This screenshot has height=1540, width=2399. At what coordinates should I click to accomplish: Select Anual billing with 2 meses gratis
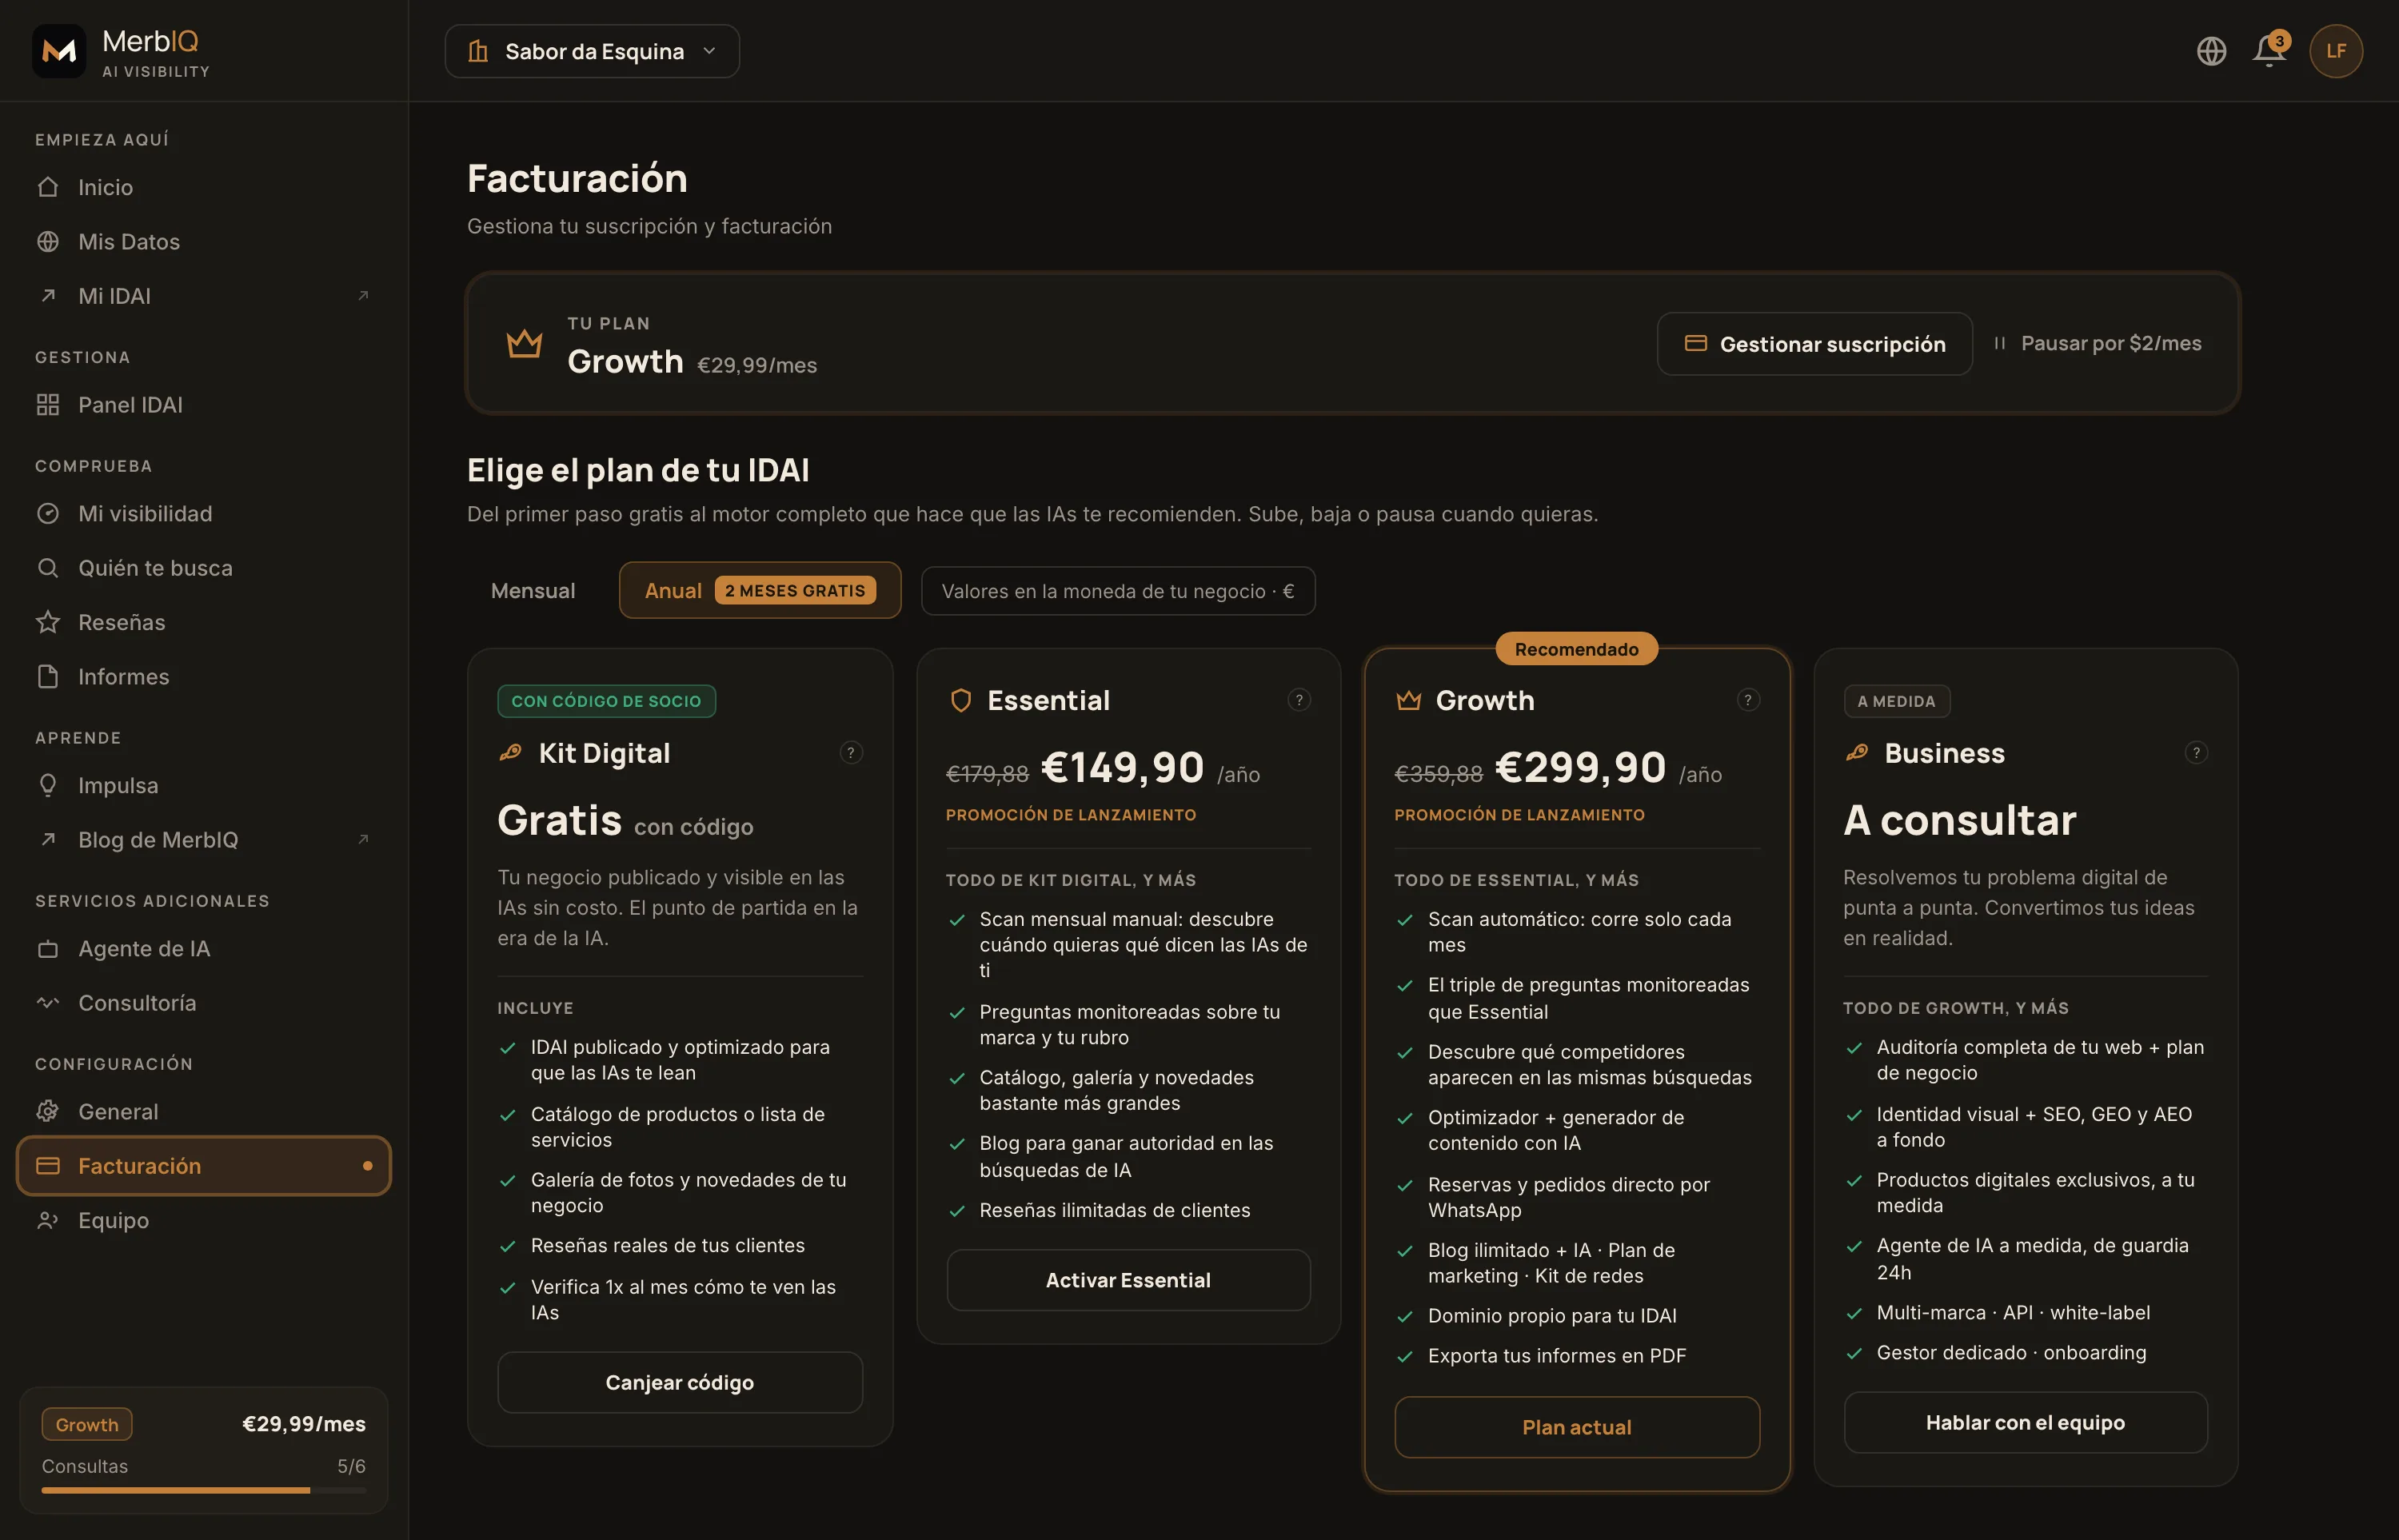click(760, 591)
